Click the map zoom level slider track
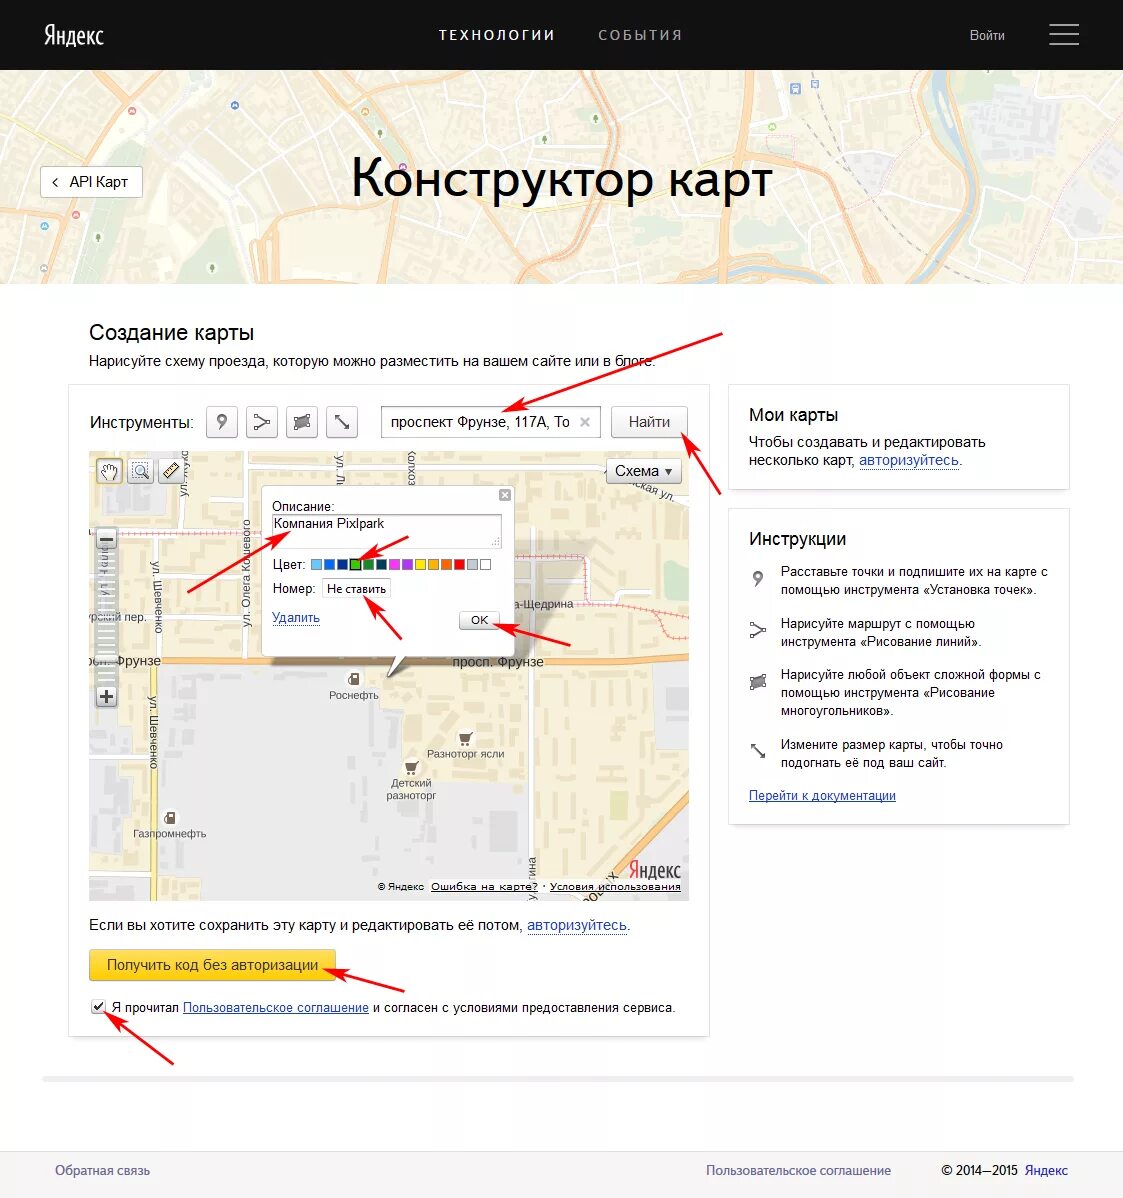1123x1198 pixels. [106, 617]
